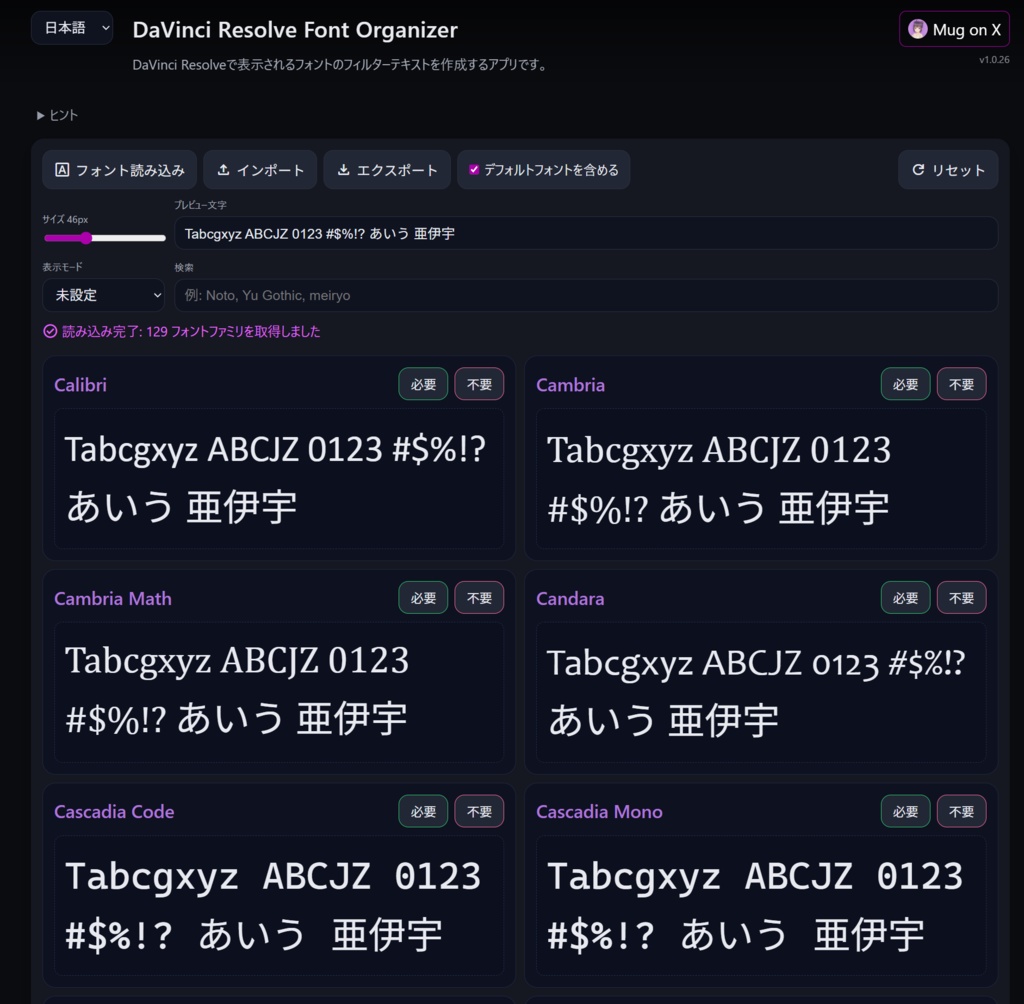Mark Cambria as 必要
Viewport: 1024px width, 1004px height.
coord(905,384)
